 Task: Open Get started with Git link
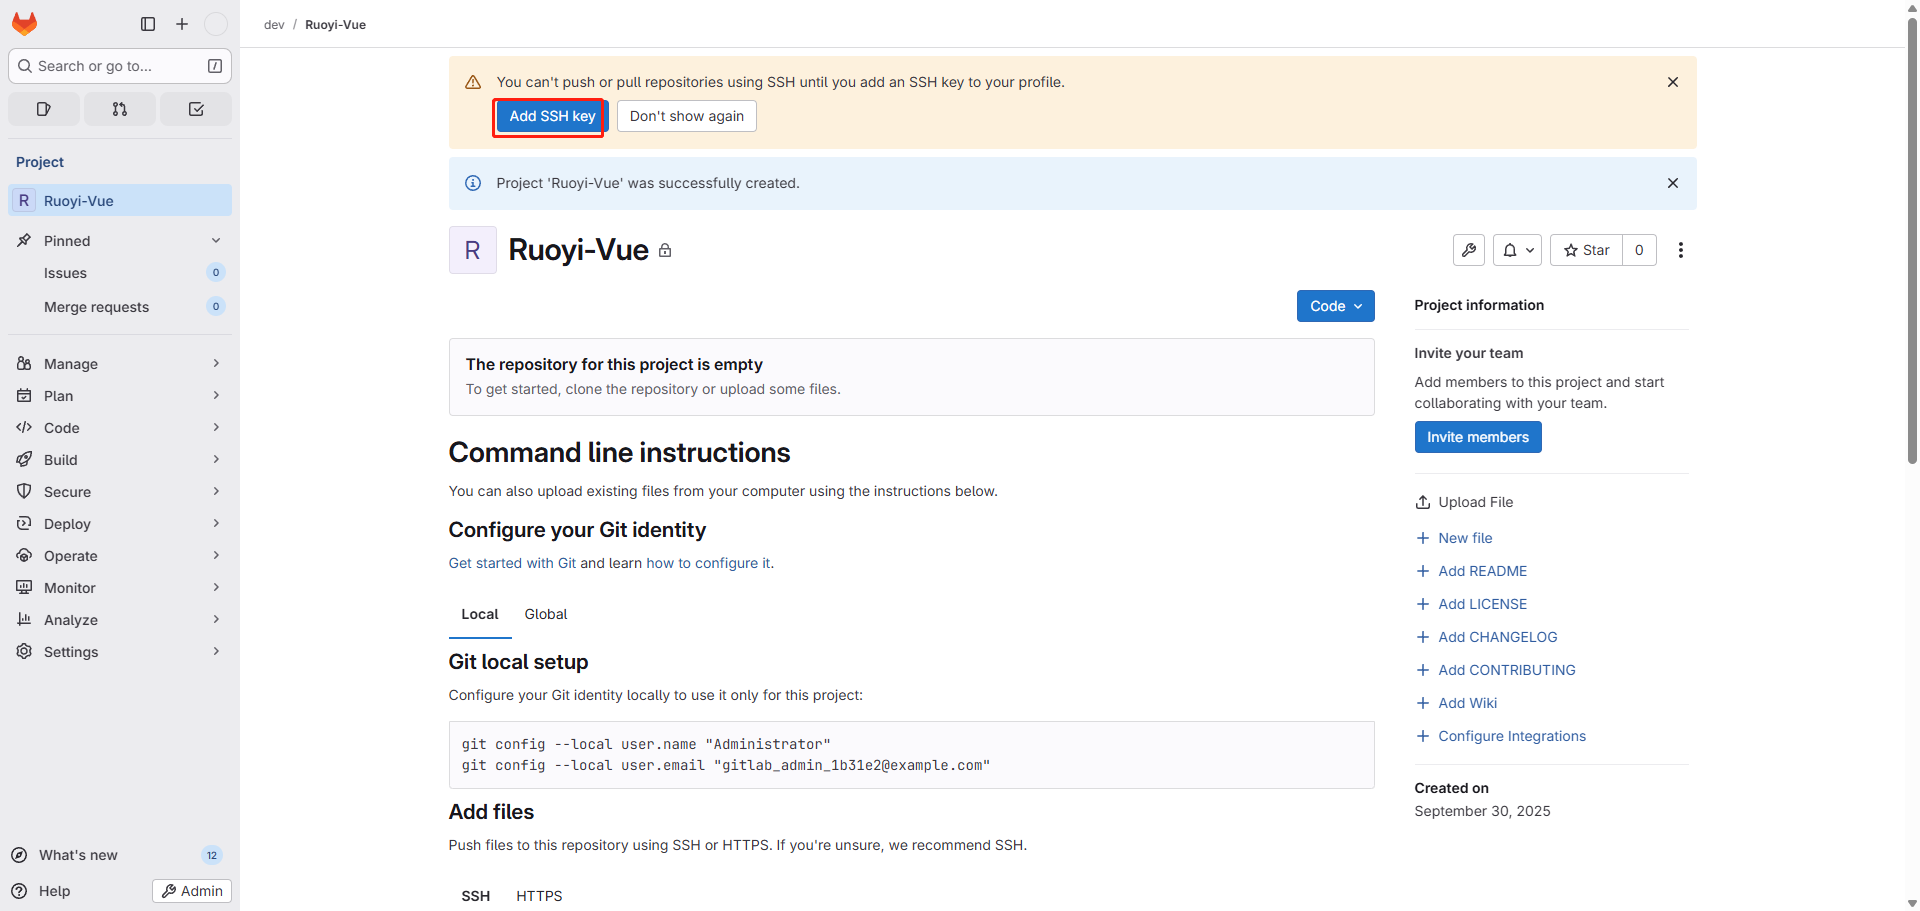coord(512,563)
